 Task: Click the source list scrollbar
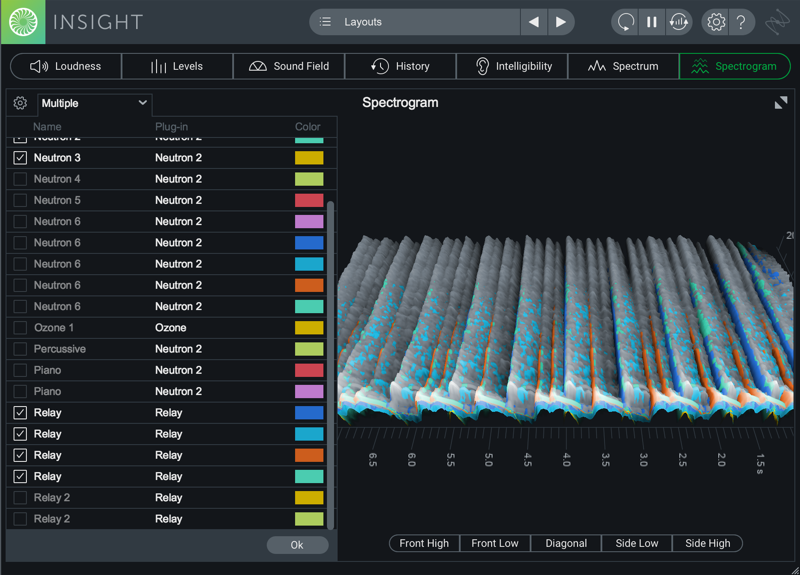tap(330, 365)
